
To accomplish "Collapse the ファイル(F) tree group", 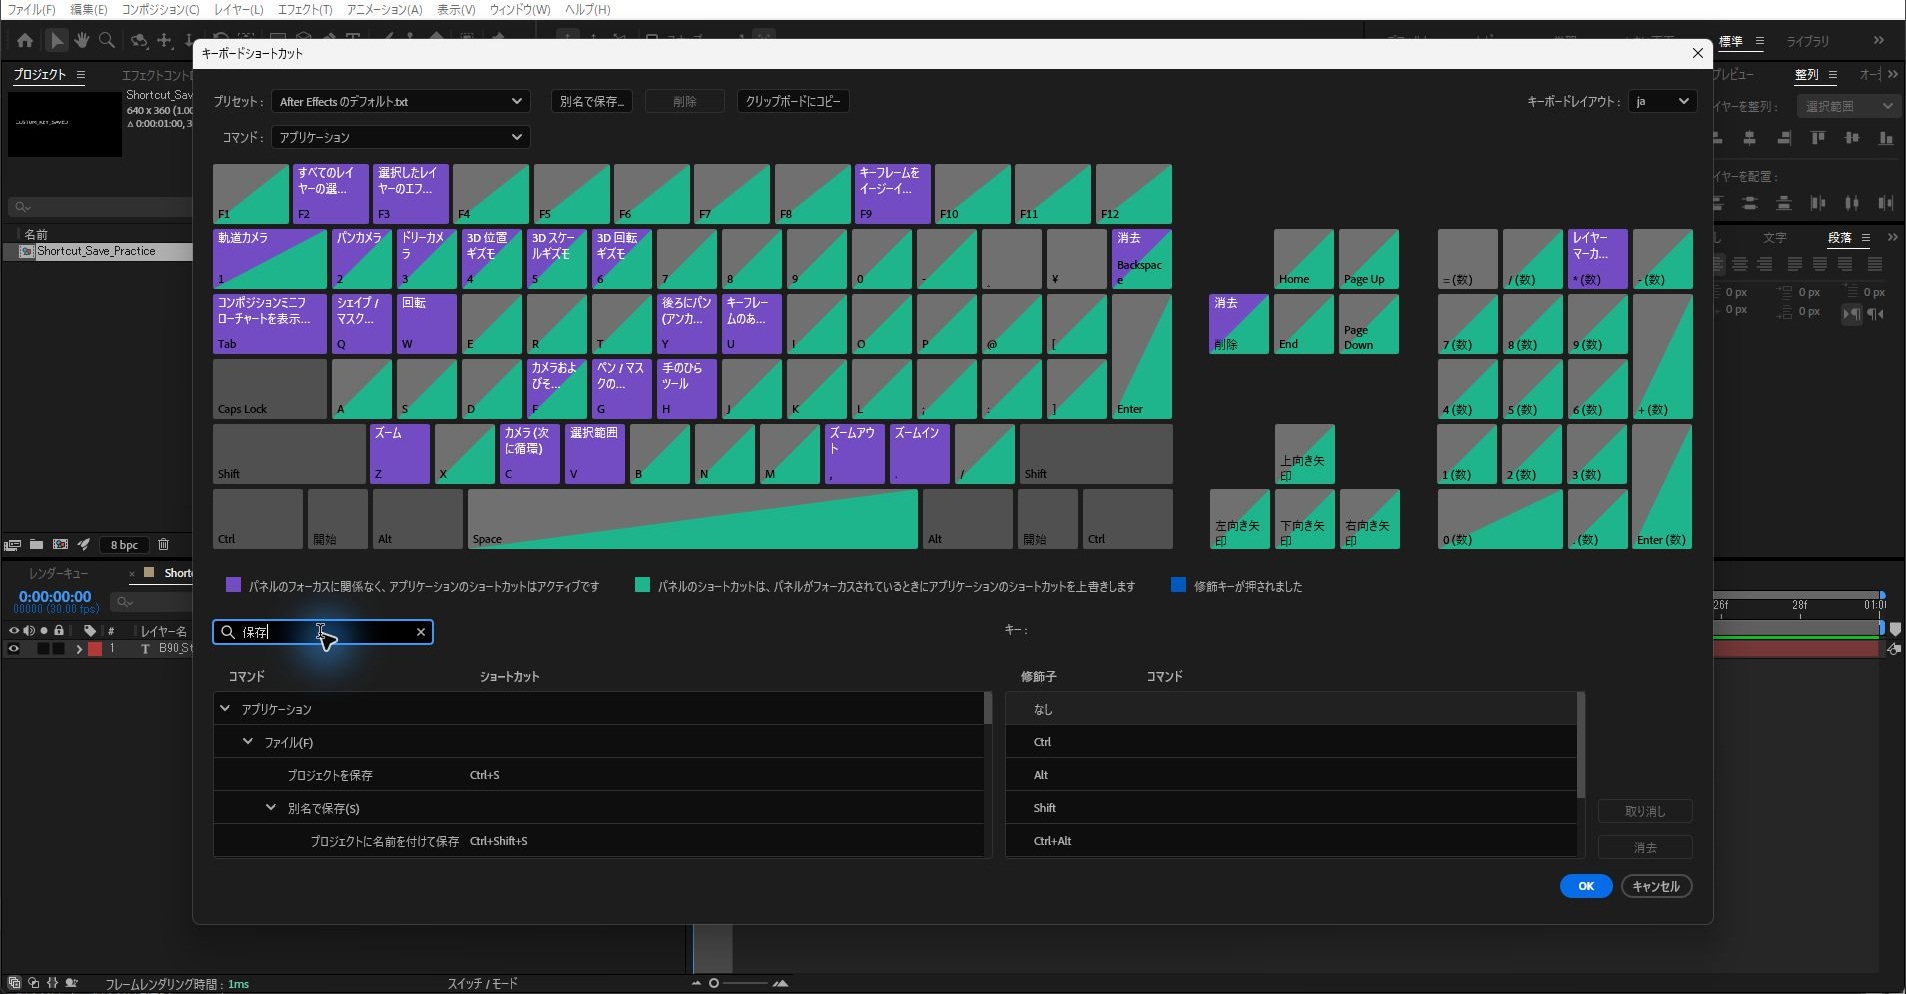I will click(x=248, y=741).
